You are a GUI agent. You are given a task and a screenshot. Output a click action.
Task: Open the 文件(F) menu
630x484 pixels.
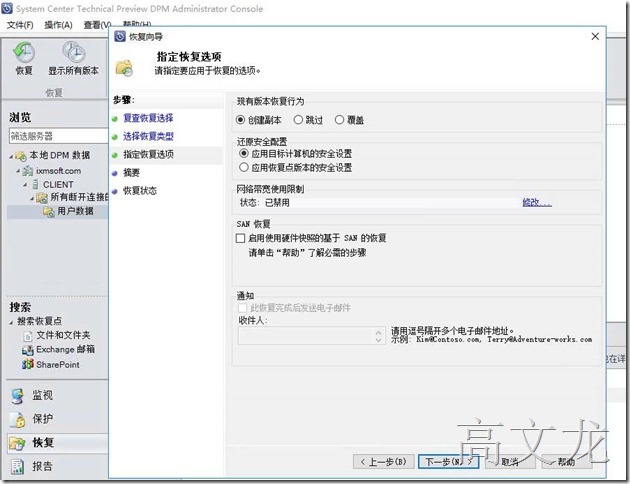pyautogui.click(x=20, y=25)
